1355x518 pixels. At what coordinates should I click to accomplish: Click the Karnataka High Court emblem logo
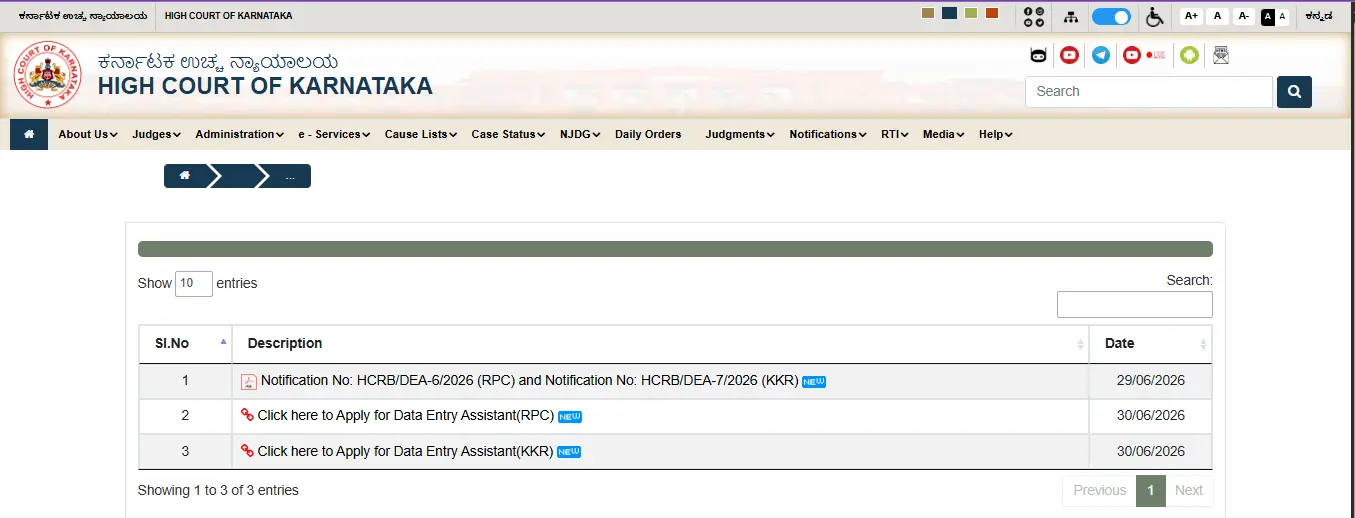click(47, 76)
